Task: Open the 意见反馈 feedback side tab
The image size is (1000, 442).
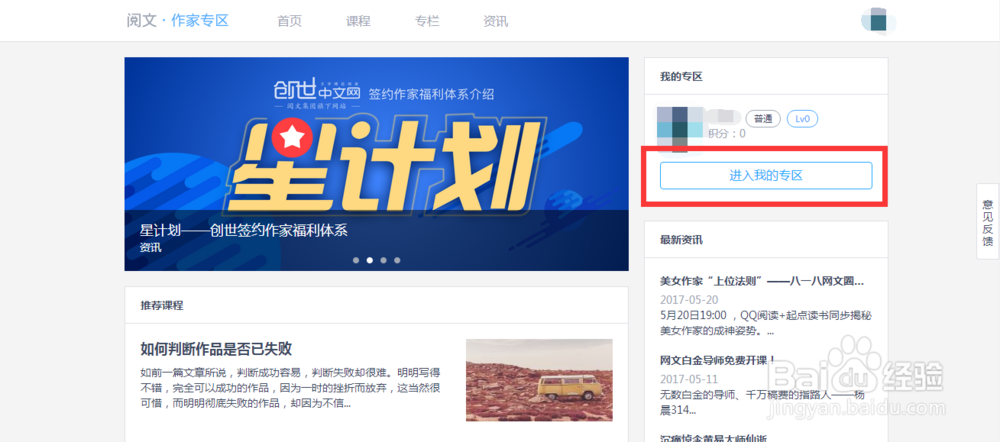Action: pos(988,221)
